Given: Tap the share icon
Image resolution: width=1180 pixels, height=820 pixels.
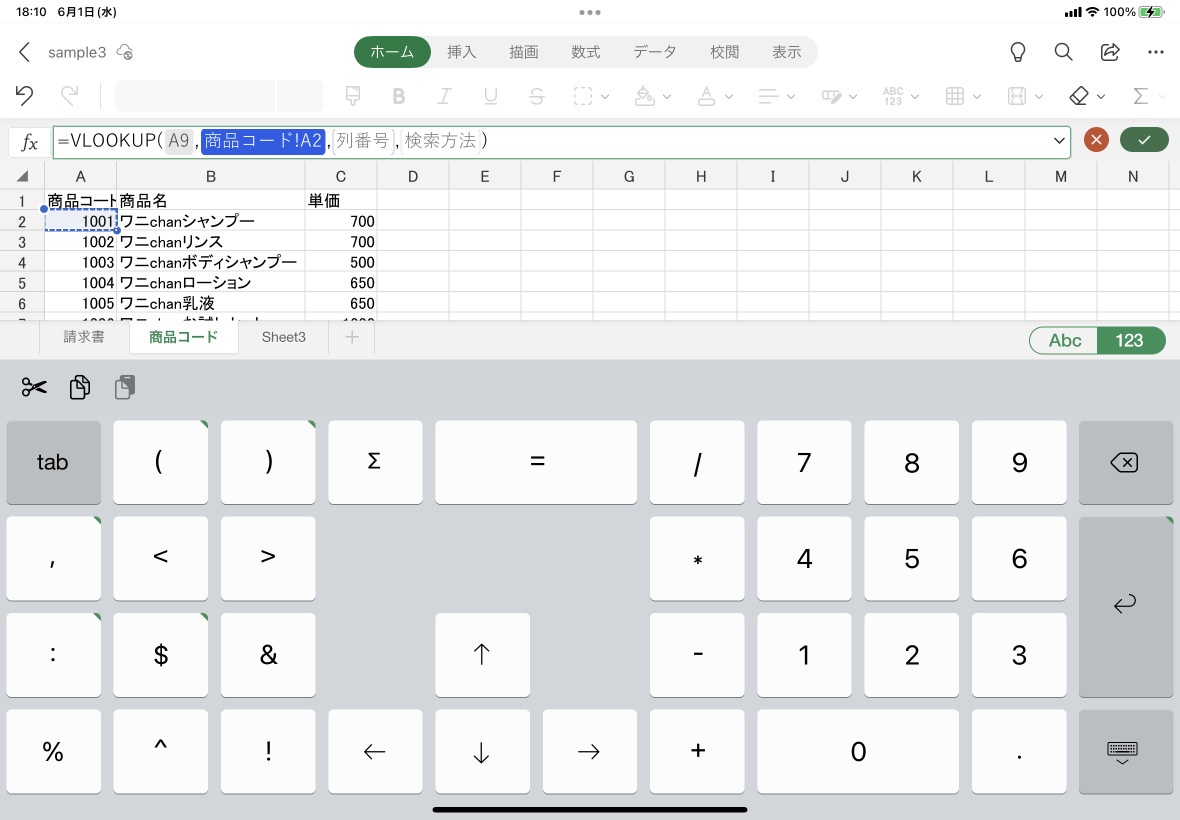Looking at the screenshot, I should click(1110, 52).
